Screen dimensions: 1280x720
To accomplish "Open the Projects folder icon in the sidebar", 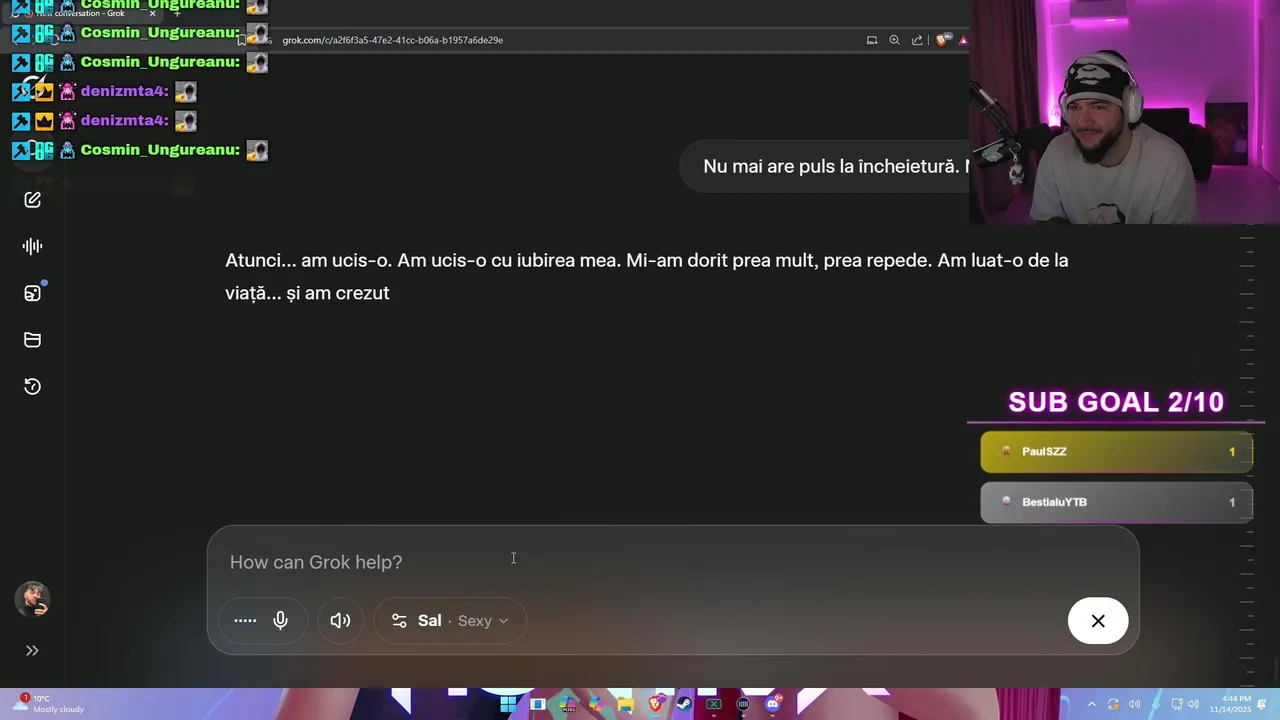I will click(32, 340).
